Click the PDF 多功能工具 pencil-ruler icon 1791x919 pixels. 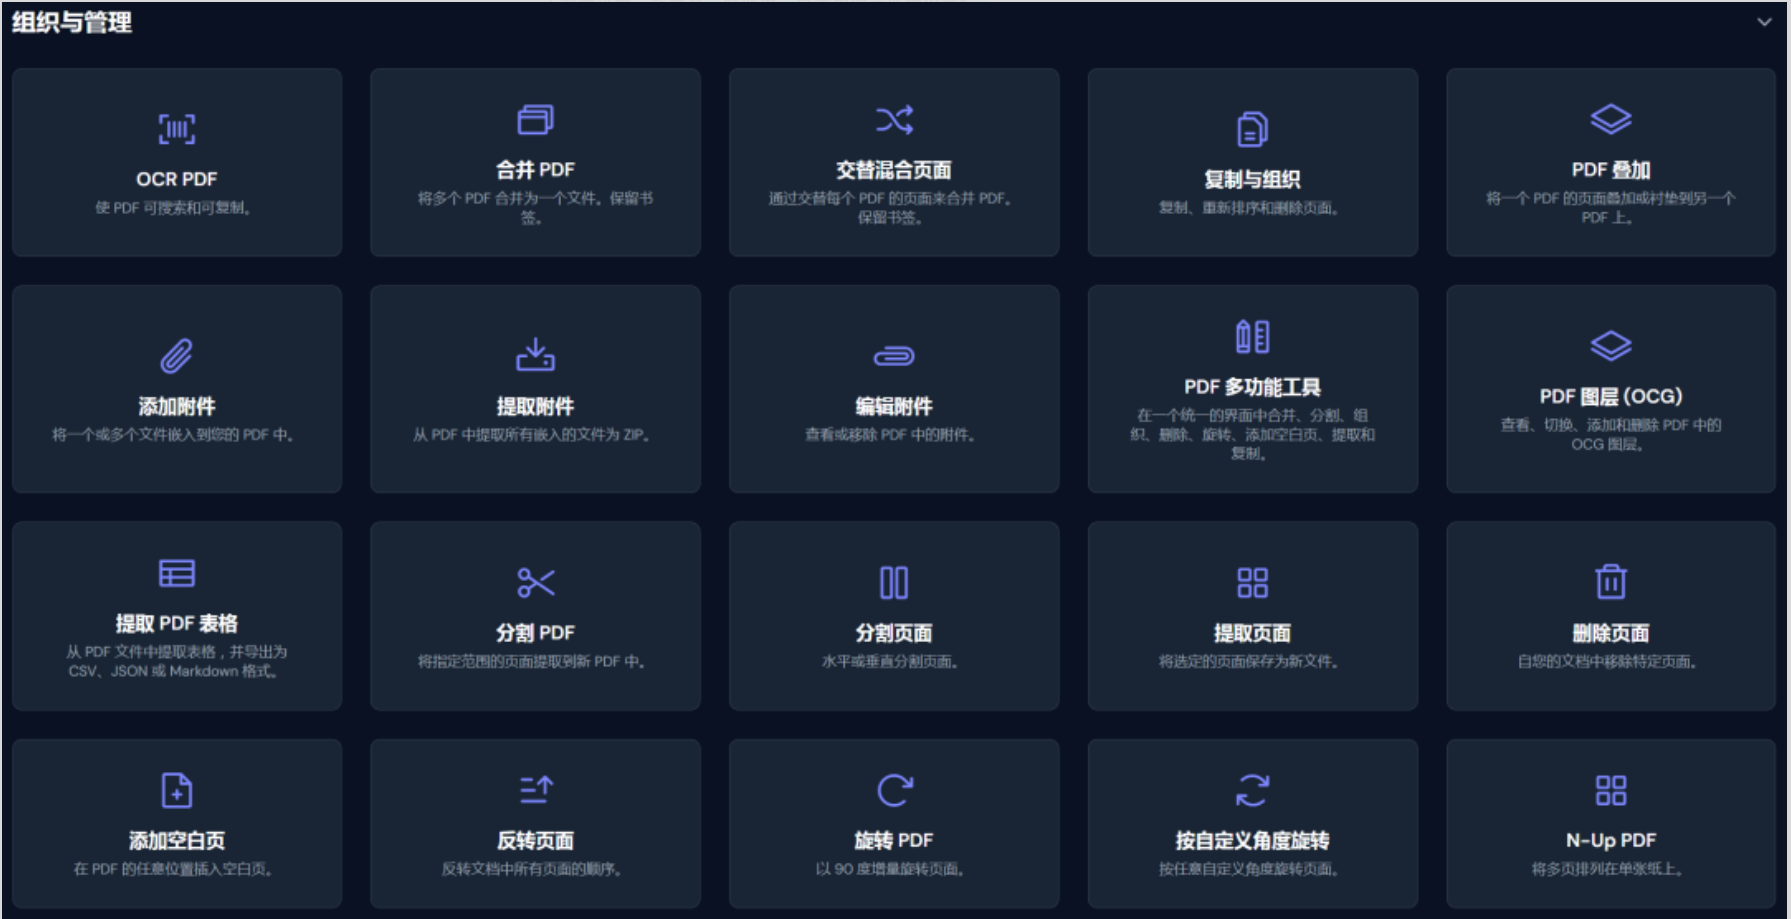[1252, 337]
